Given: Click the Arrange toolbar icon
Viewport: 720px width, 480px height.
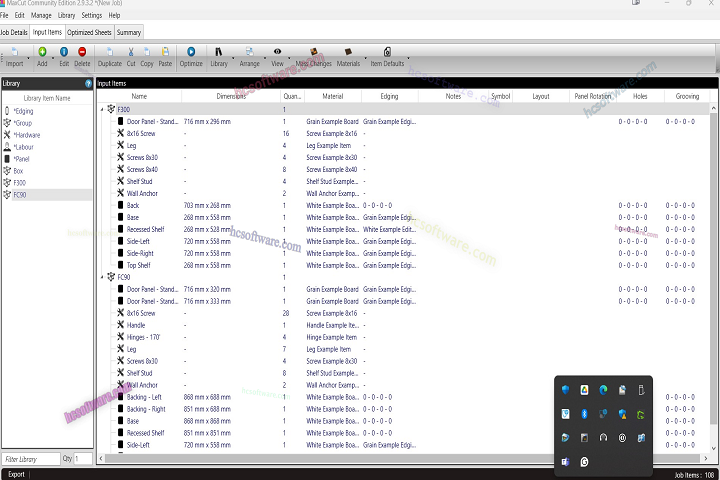Looking at the screenshot, I should coord(249,57).
